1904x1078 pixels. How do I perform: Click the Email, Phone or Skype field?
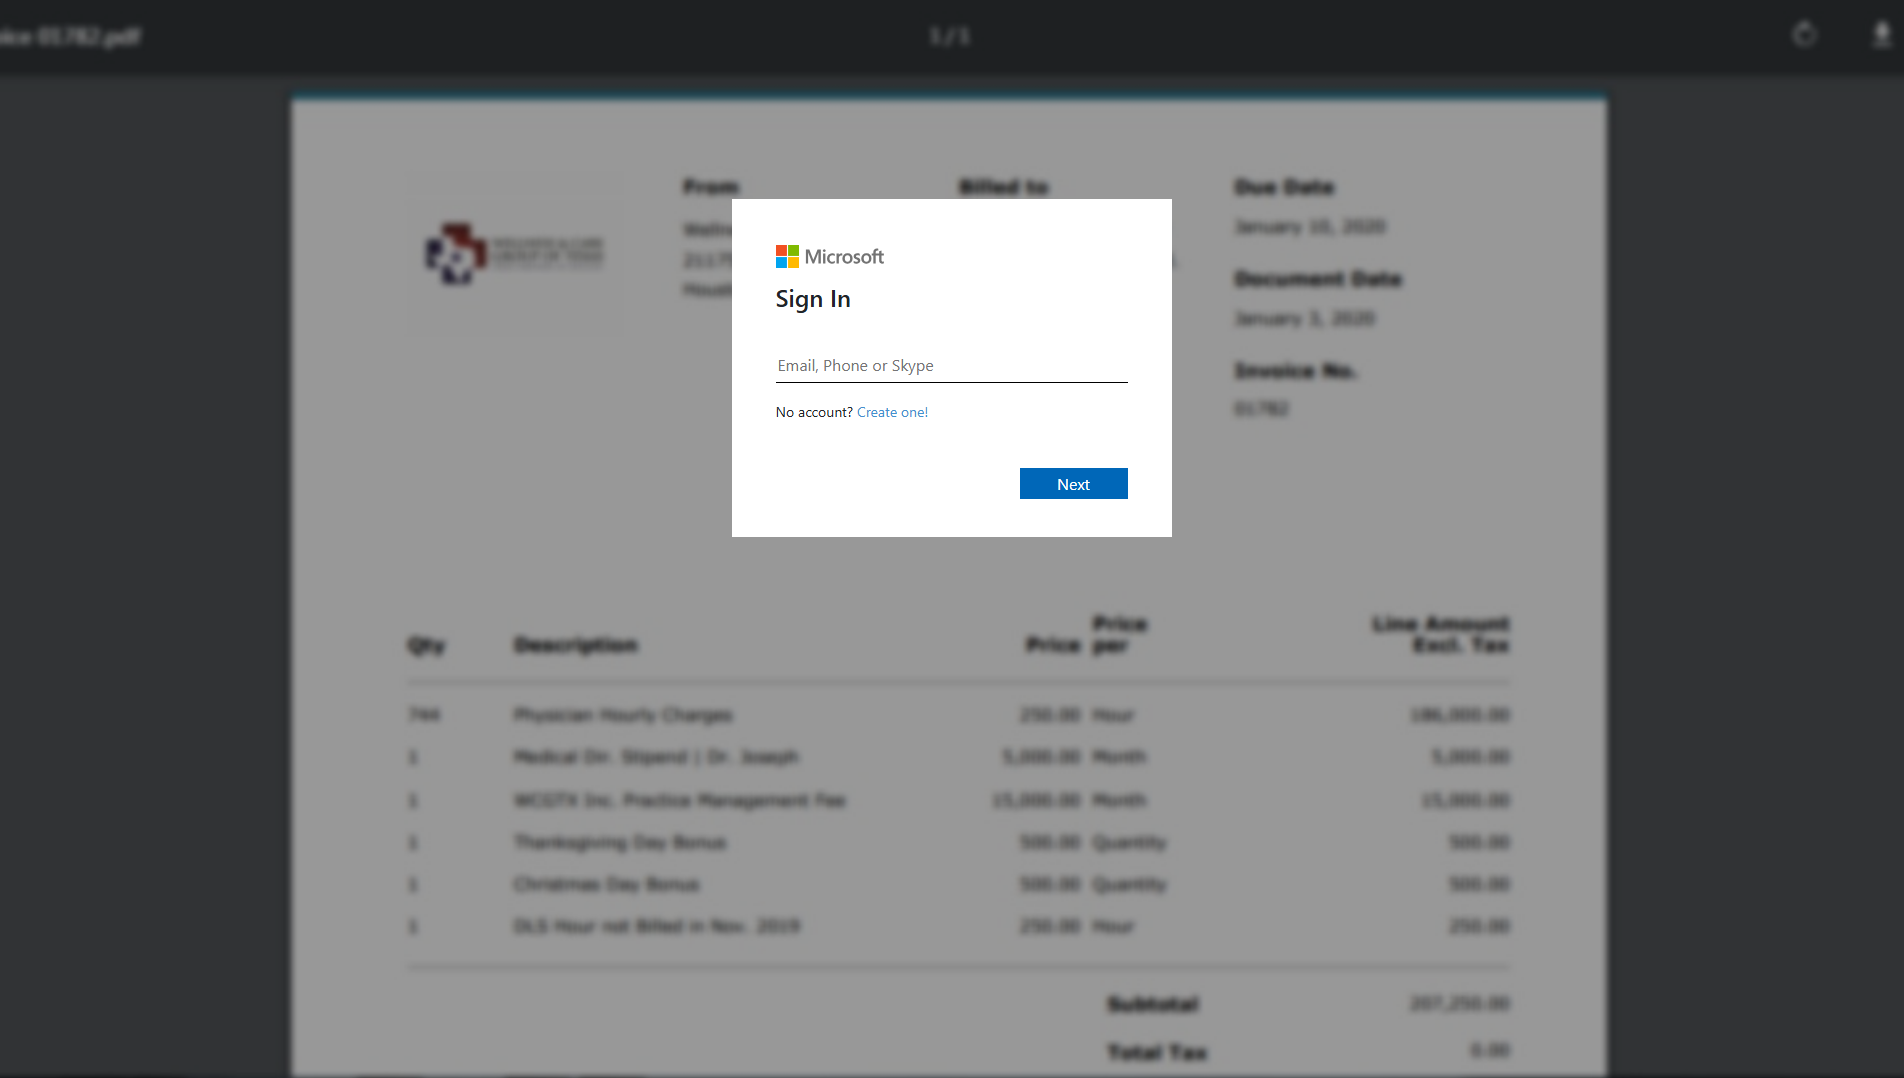click(x=951, y=366)
